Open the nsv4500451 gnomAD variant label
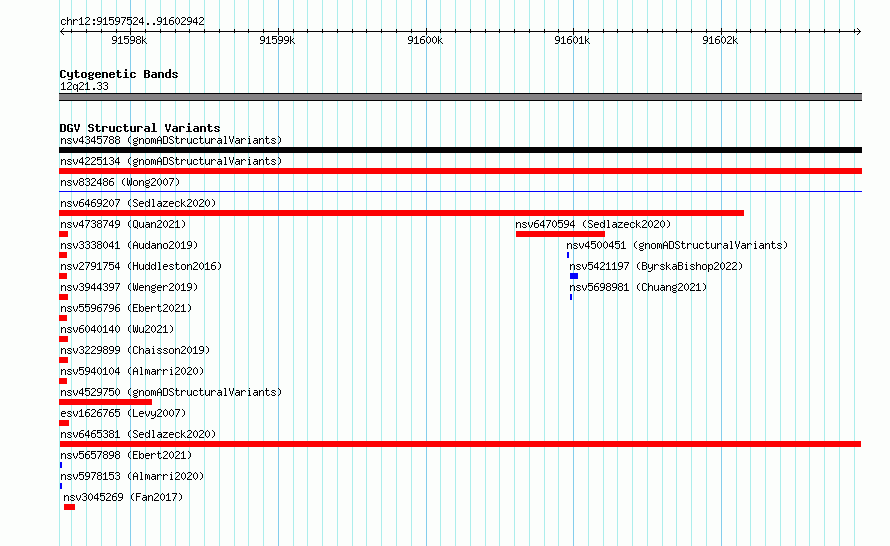This screenshot has width=890, height=546. pyautogui.click(x=677, y=245)
